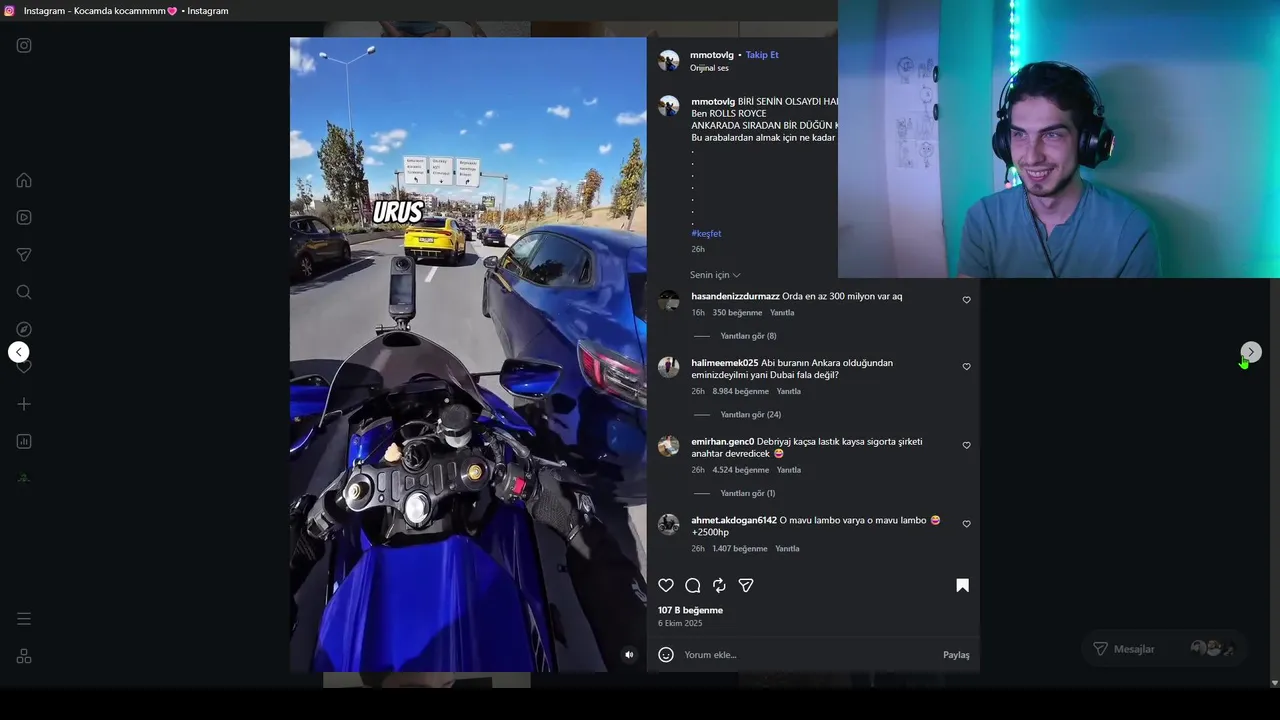Reply to hasandenizzdurmazz with 'Yanıtla'
The height and width of the screenshot is (720, 1280).
782,313
